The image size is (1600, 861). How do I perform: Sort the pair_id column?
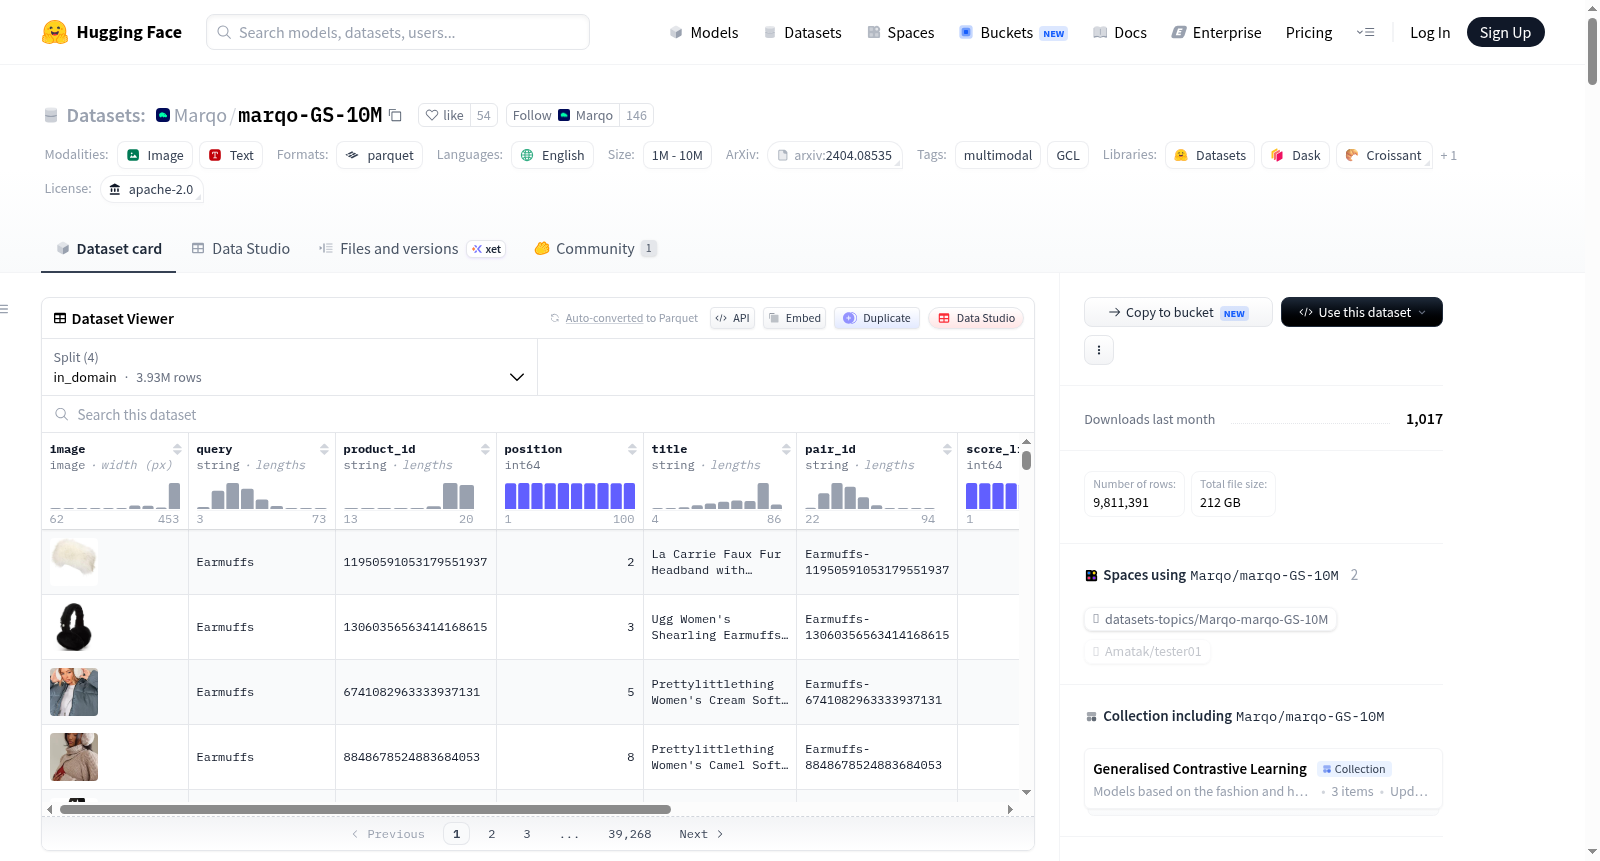point(947,449)
